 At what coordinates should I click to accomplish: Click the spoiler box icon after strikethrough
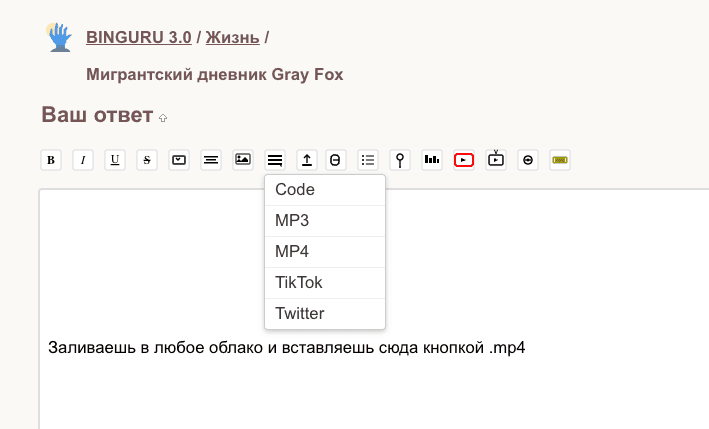click(179, 159)
